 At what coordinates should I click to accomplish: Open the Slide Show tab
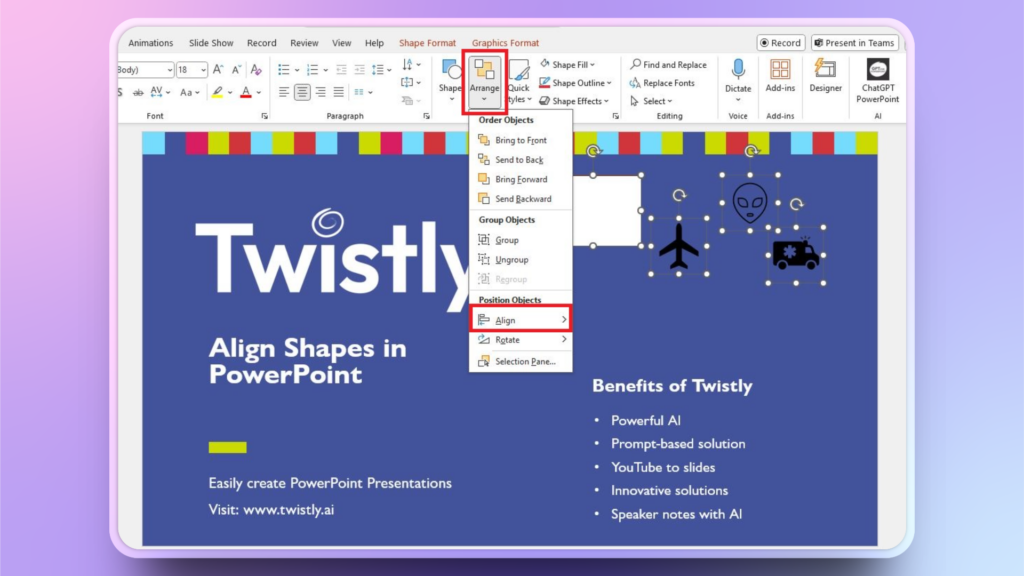pos(211,43)
